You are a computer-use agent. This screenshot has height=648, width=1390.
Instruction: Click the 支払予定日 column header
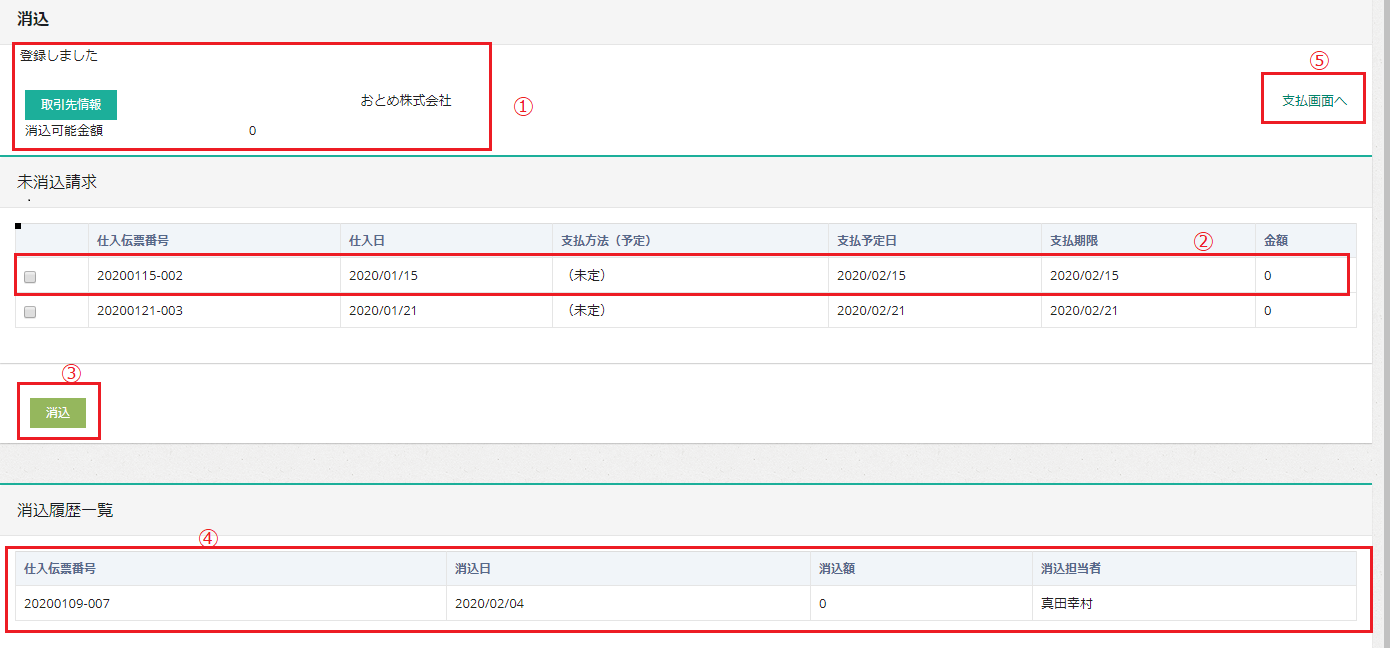click(867, 241)
